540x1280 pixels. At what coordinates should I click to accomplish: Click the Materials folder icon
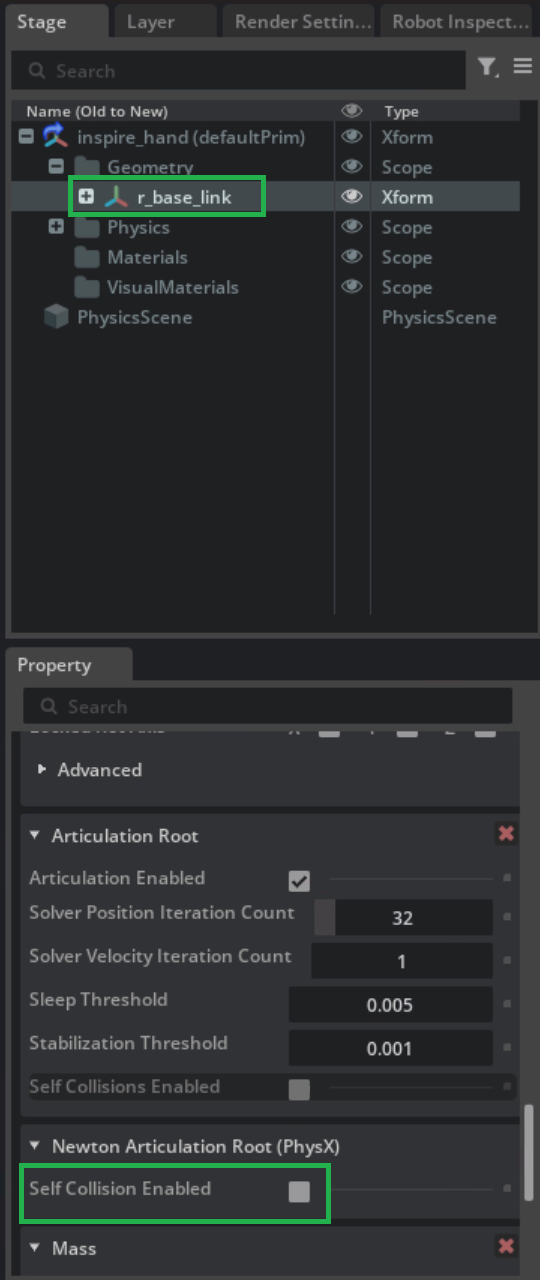[x=87, y=257]
